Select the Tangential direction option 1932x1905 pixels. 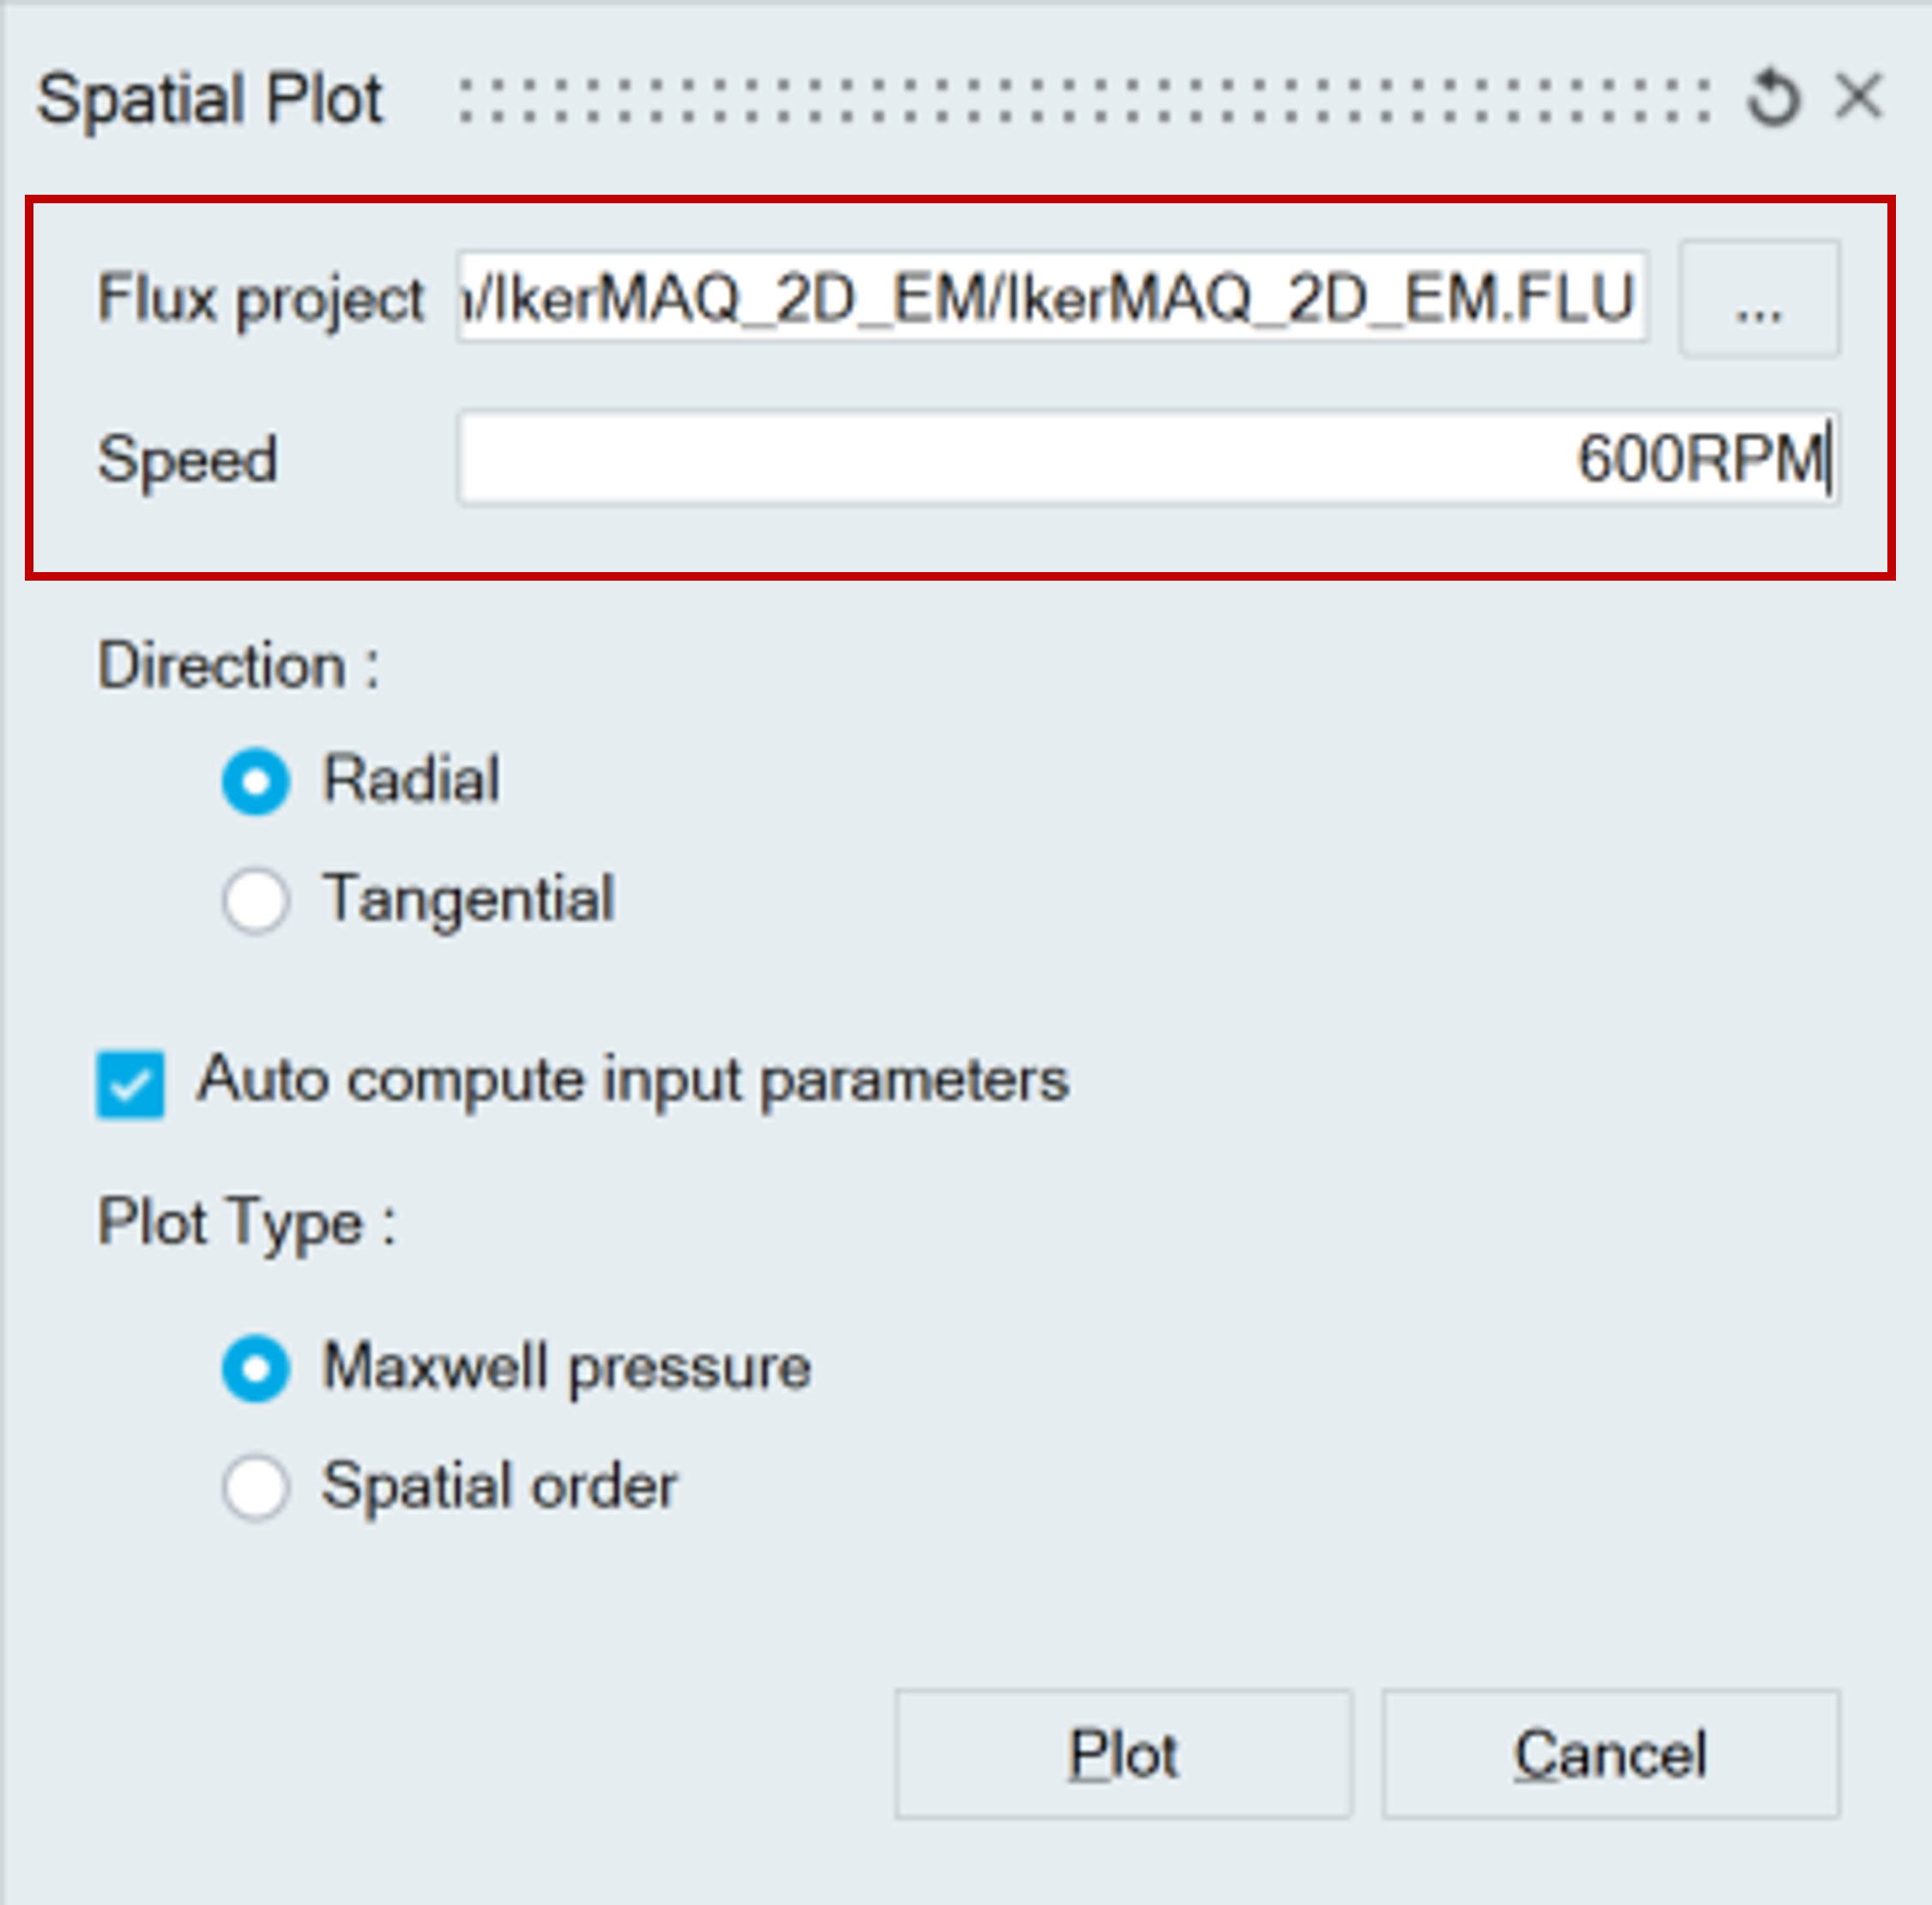pos(256,899)
